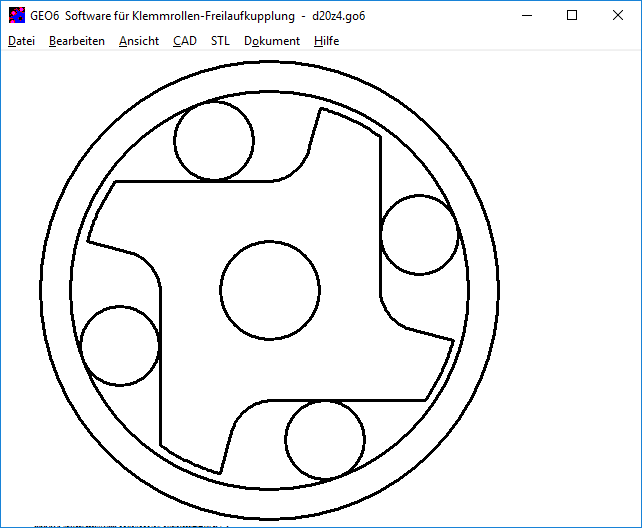Viewport: 642px width, 528px height.
Task: Close the GEO6 window
Action: [618, 15]
